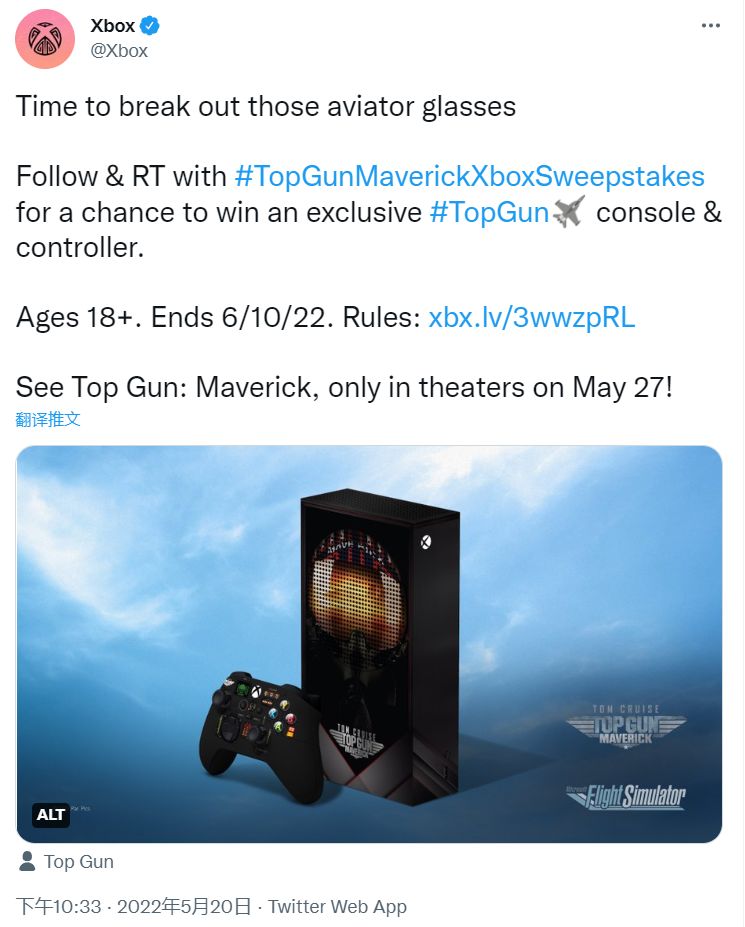
Task: Click the person icon beside Top Gun
Action: pos(27,861)
